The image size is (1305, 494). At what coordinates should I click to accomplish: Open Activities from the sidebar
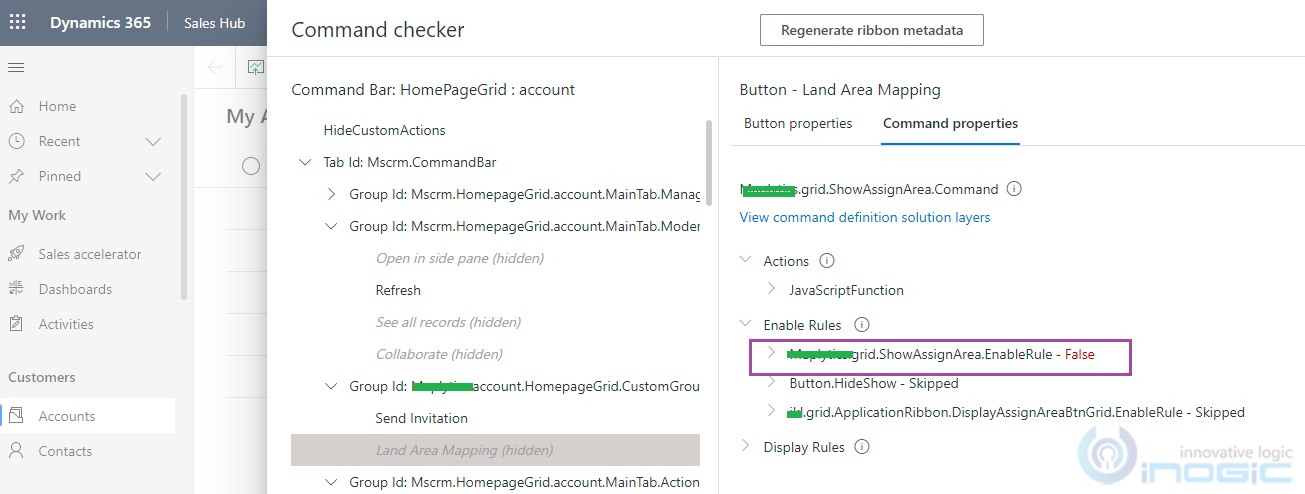(x=66, y=324)
